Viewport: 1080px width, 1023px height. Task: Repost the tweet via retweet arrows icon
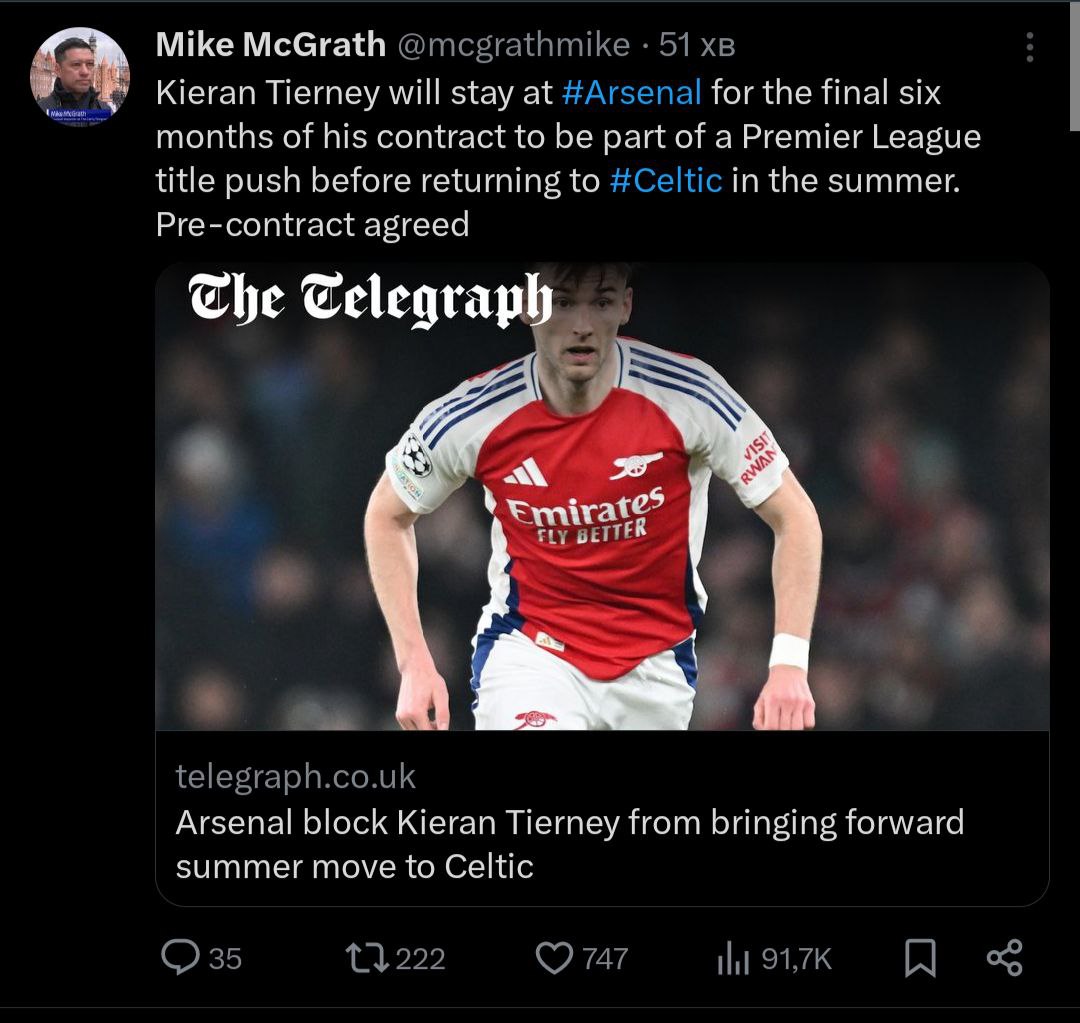[x=366, y=958]
